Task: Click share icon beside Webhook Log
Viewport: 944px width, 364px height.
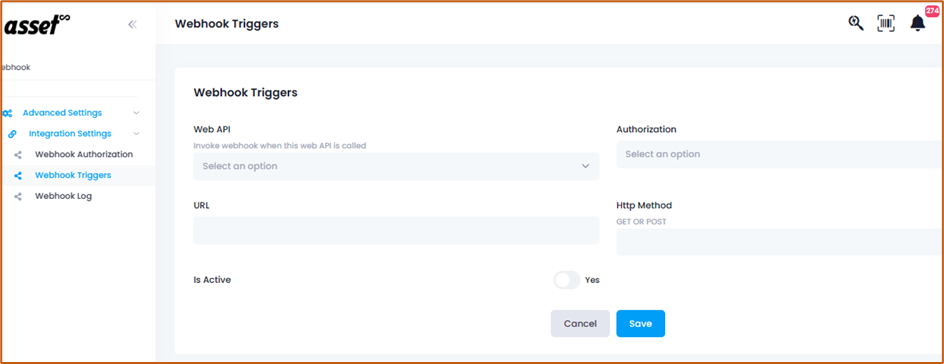Action: click(x=17, y=197)
